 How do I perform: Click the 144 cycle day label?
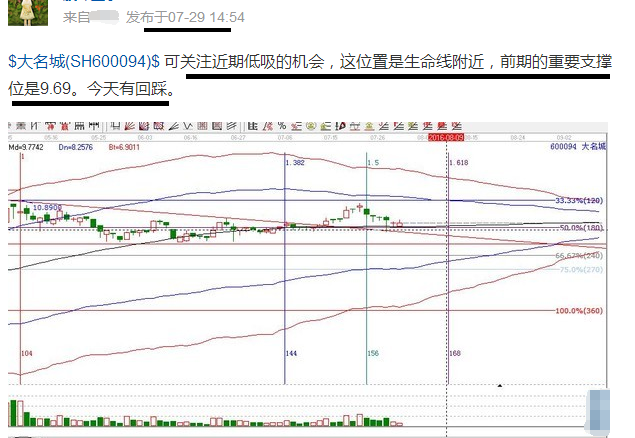(292, 354)
